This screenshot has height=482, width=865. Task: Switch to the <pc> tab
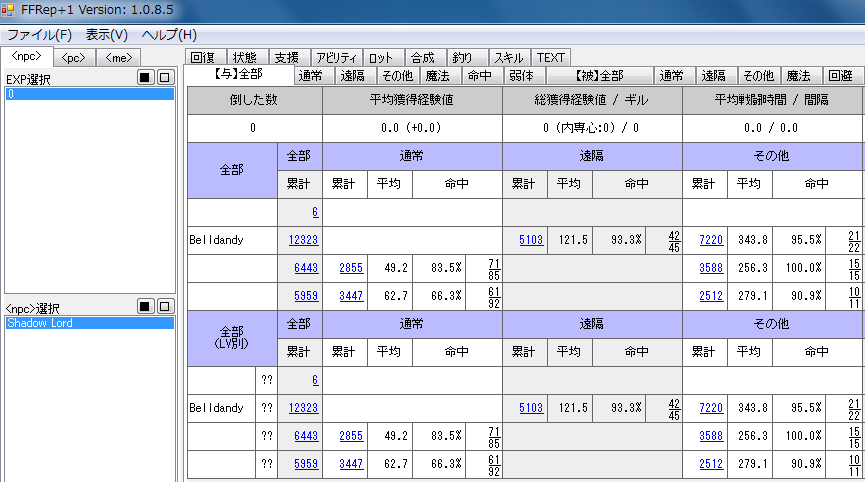(x=73, y=57)
